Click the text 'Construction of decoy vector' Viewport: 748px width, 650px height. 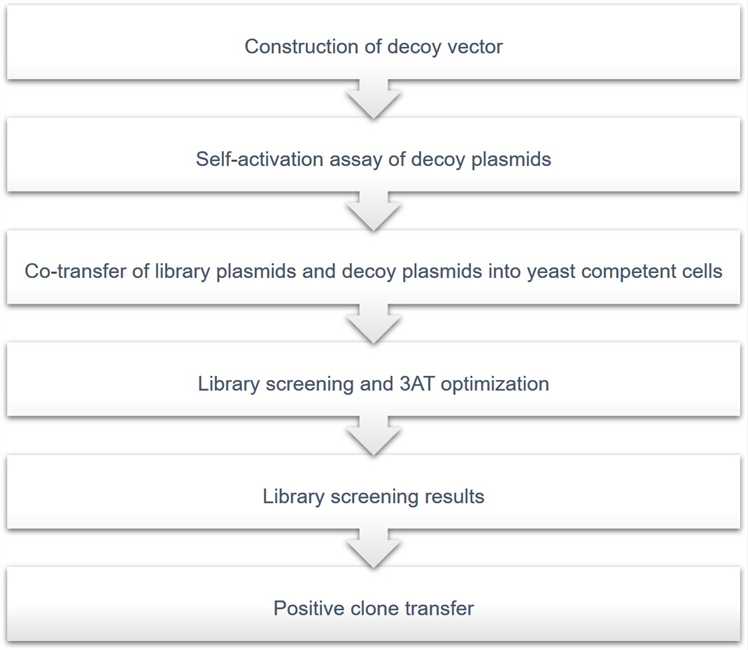[374, 47]
